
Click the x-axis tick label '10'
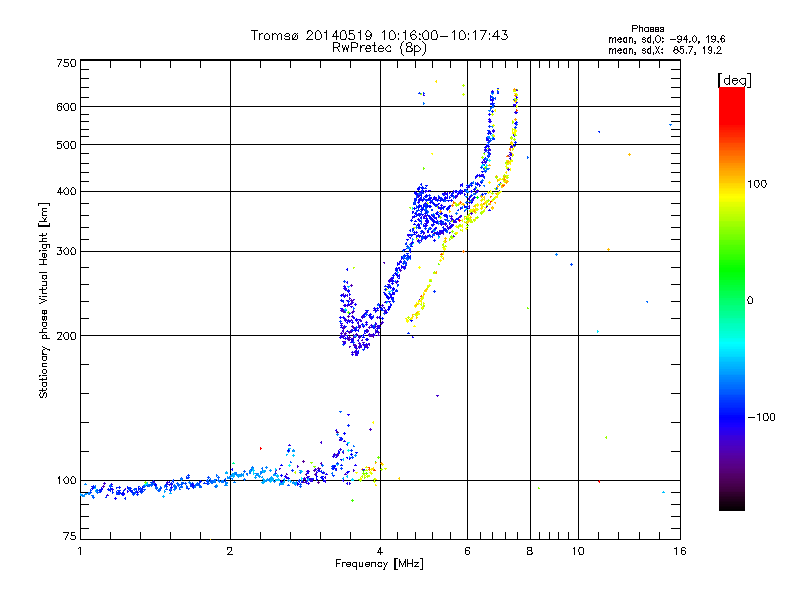tap(578, 551)
